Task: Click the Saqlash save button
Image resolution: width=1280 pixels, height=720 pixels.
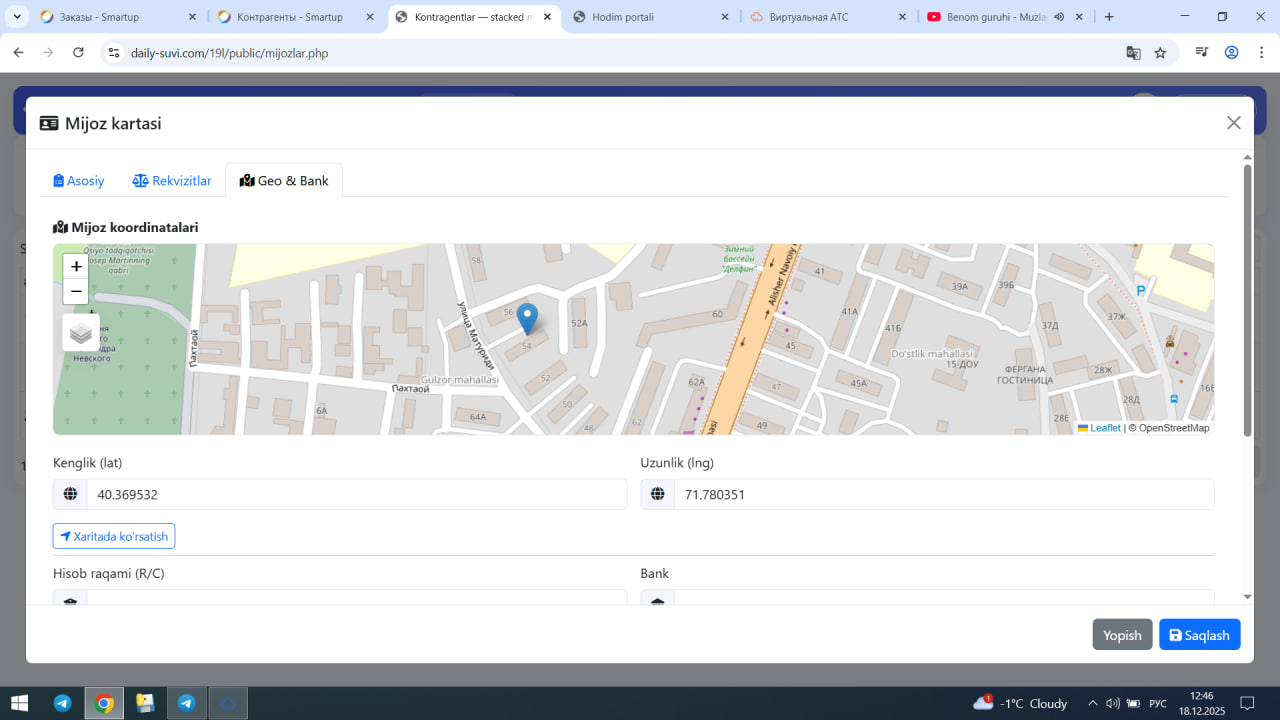Action: pos(1199,635)
